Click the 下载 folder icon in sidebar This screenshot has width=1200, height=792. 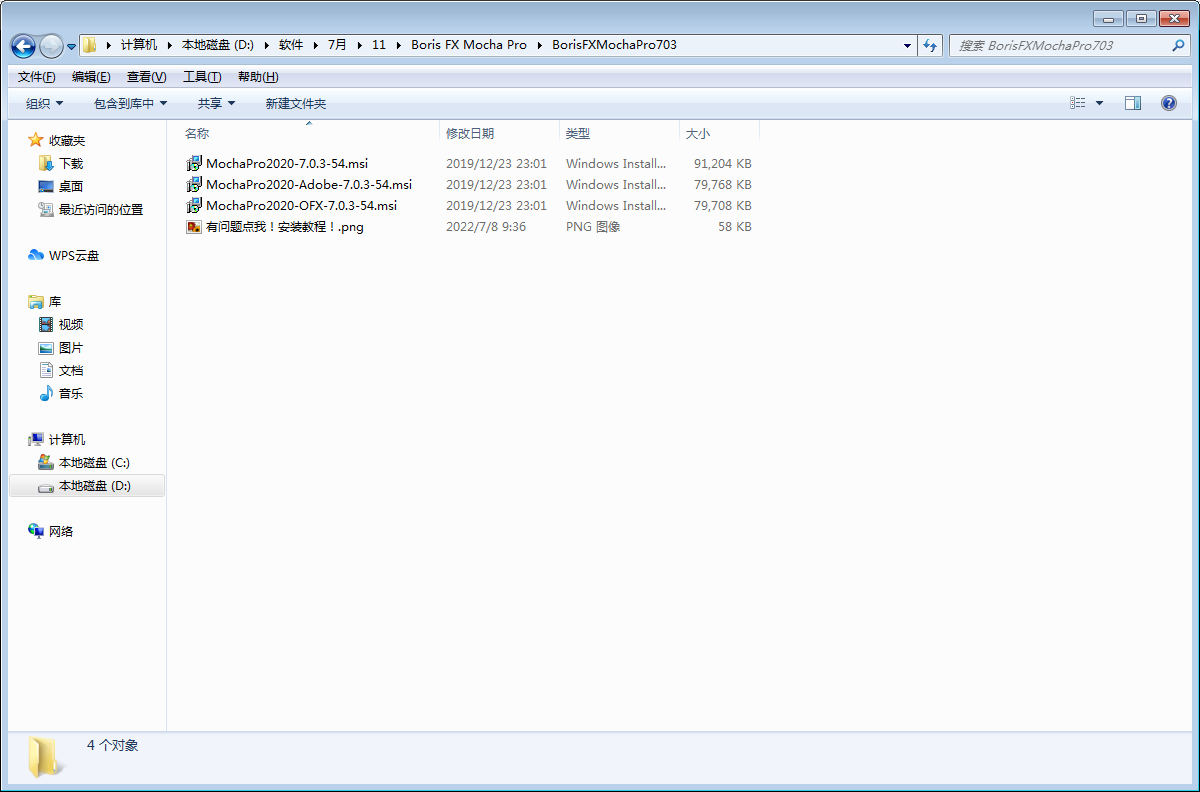(x=46, y=163)
